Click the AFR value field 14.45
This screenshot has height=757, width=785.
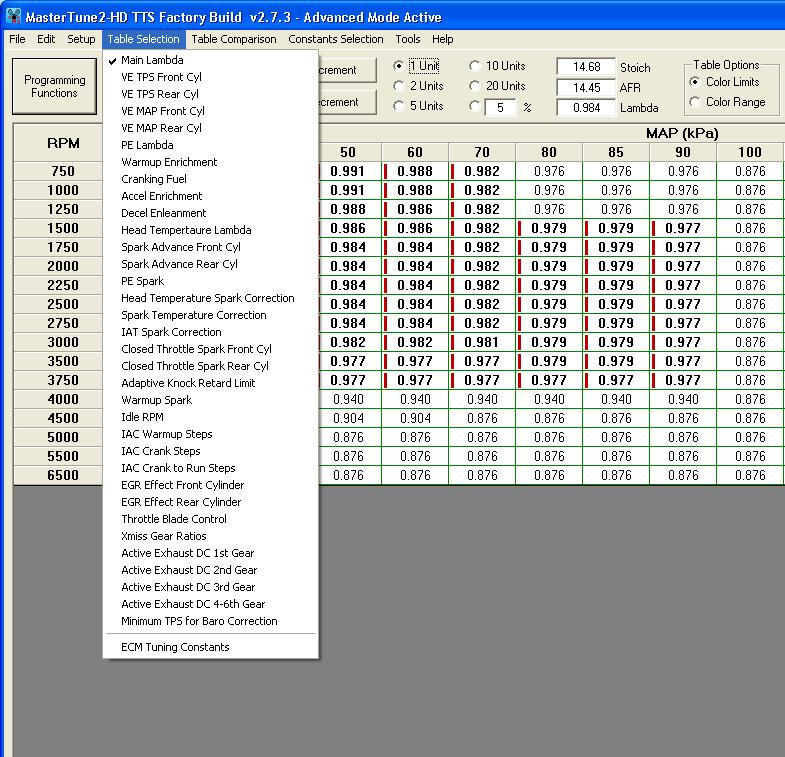(586, 88)
